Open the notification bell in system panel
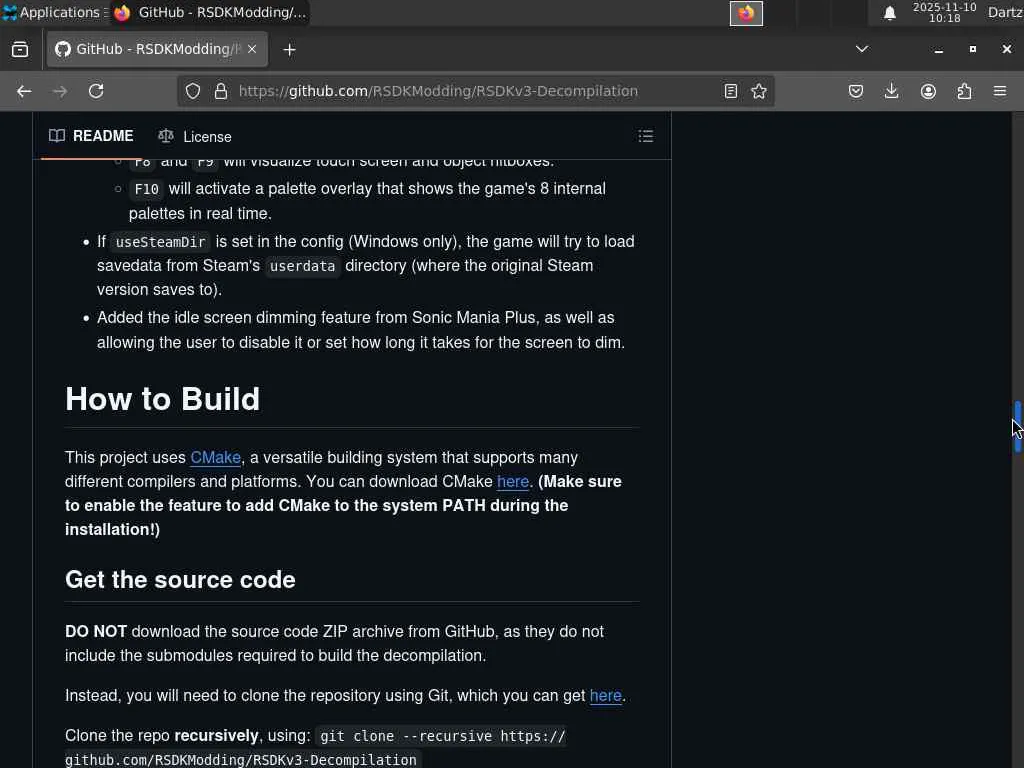1024x768 pixels. [x=889, y=13]
